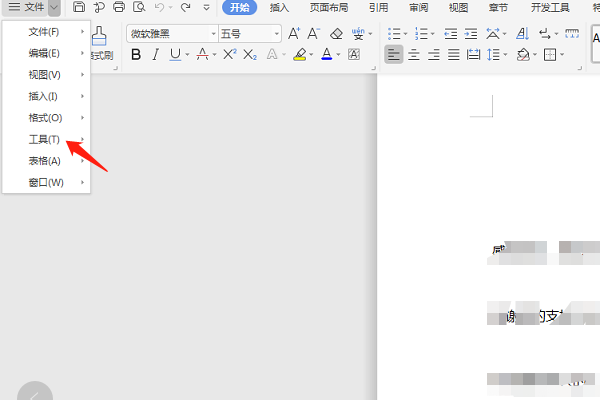Apply distributed alignment
Viewport: 600px width, 400px height.
[x=474, y=55]
